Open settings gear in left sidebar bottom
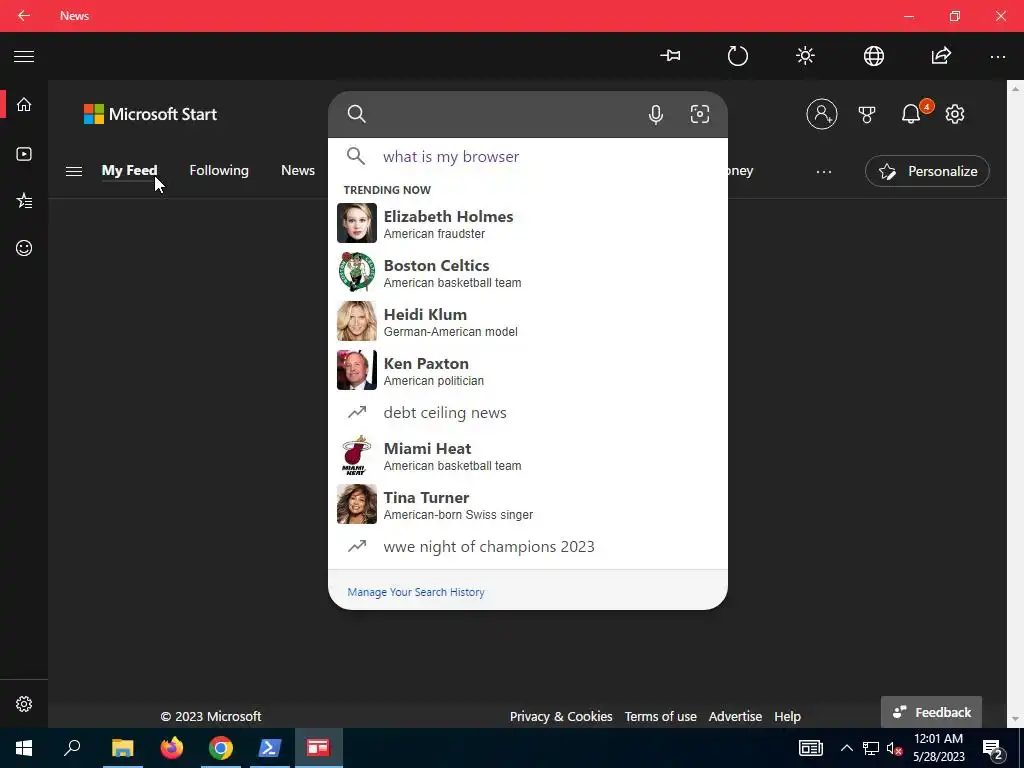This screenshot has height=768, width=1024. (x=24, y=704)
